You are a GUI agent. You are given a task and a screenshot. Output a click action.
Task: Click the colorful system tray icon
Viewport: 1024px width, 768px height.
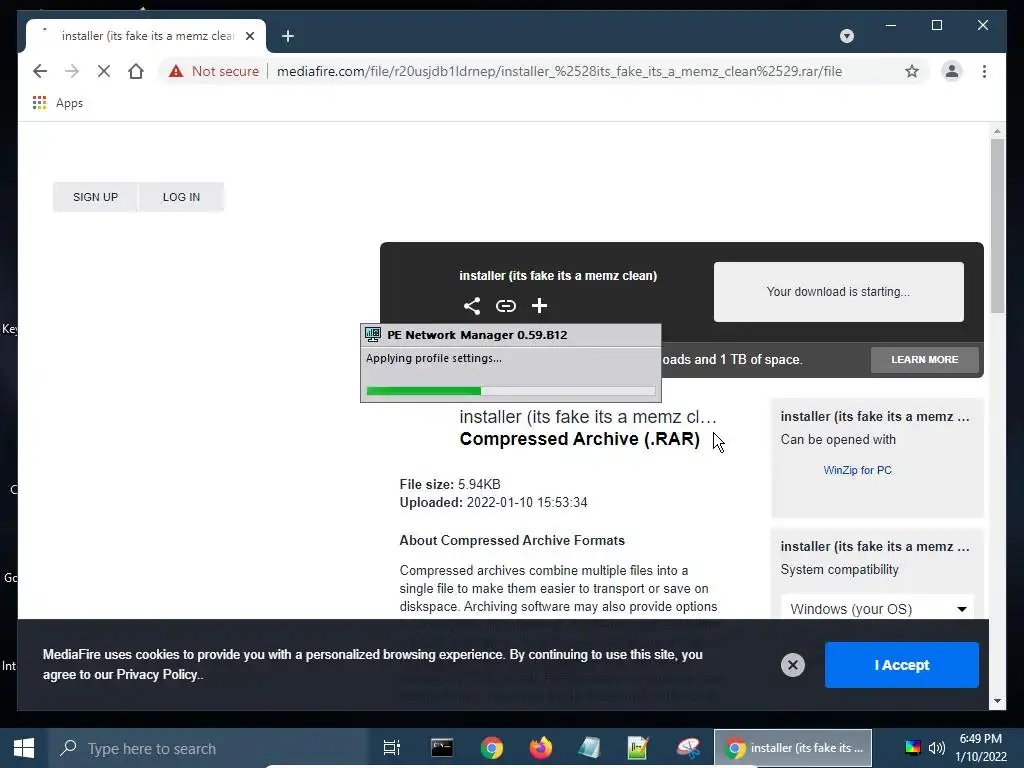(x=912, y=748)
